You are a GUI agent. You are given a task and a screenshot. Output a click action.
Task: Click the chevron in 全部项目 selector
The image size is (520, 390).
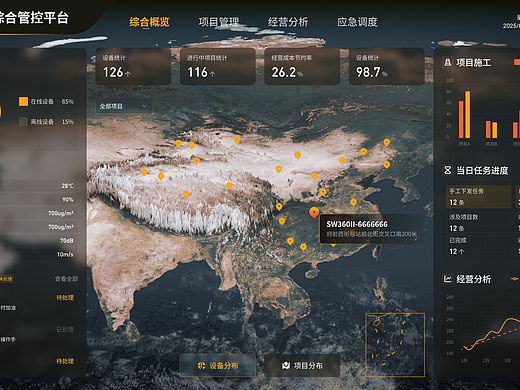[x=144, y=106]
